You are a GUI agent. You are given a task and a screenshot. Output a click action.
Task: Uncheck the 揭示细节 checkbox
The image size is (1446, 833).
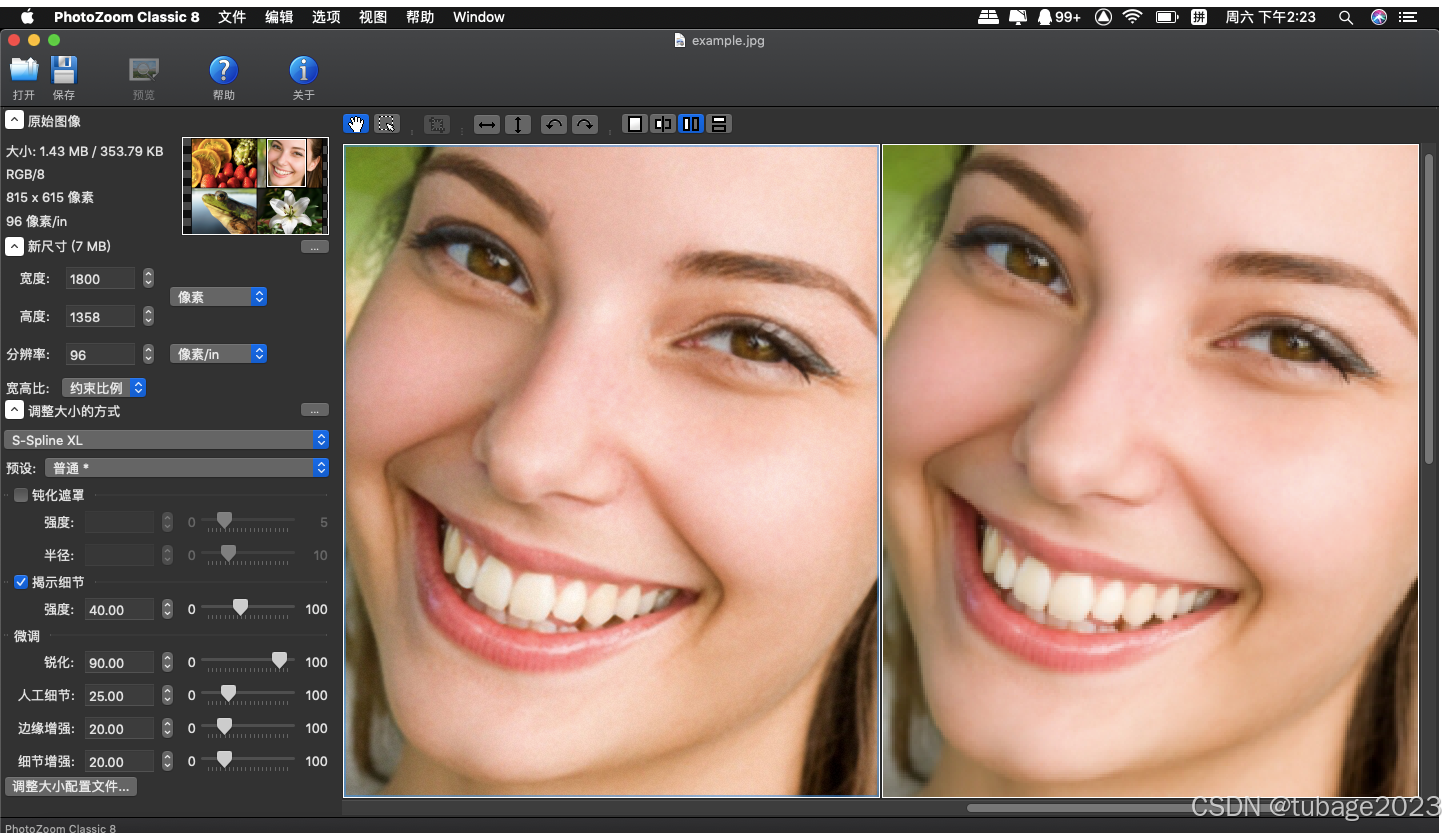[21, 582]
